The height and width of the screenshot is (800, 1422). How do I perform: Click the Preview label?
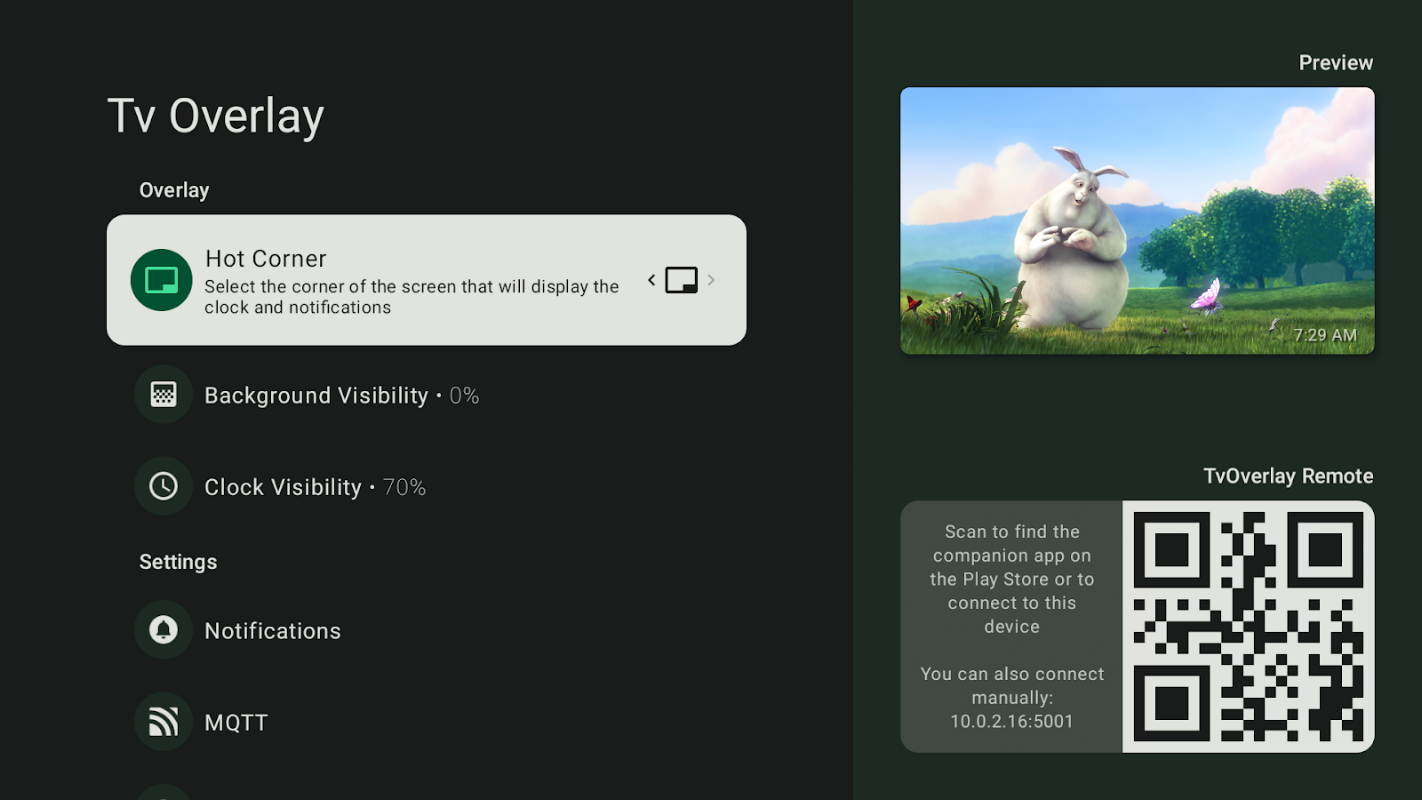[x=1336, y=63]
